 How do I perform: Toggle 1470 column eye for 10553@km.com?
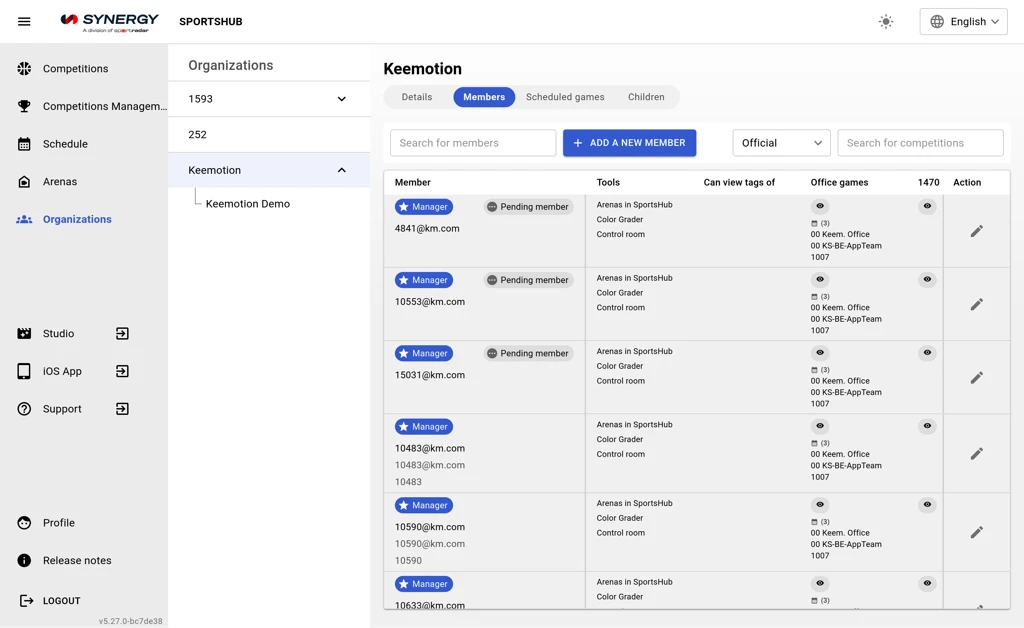click(x=927, y=280)
